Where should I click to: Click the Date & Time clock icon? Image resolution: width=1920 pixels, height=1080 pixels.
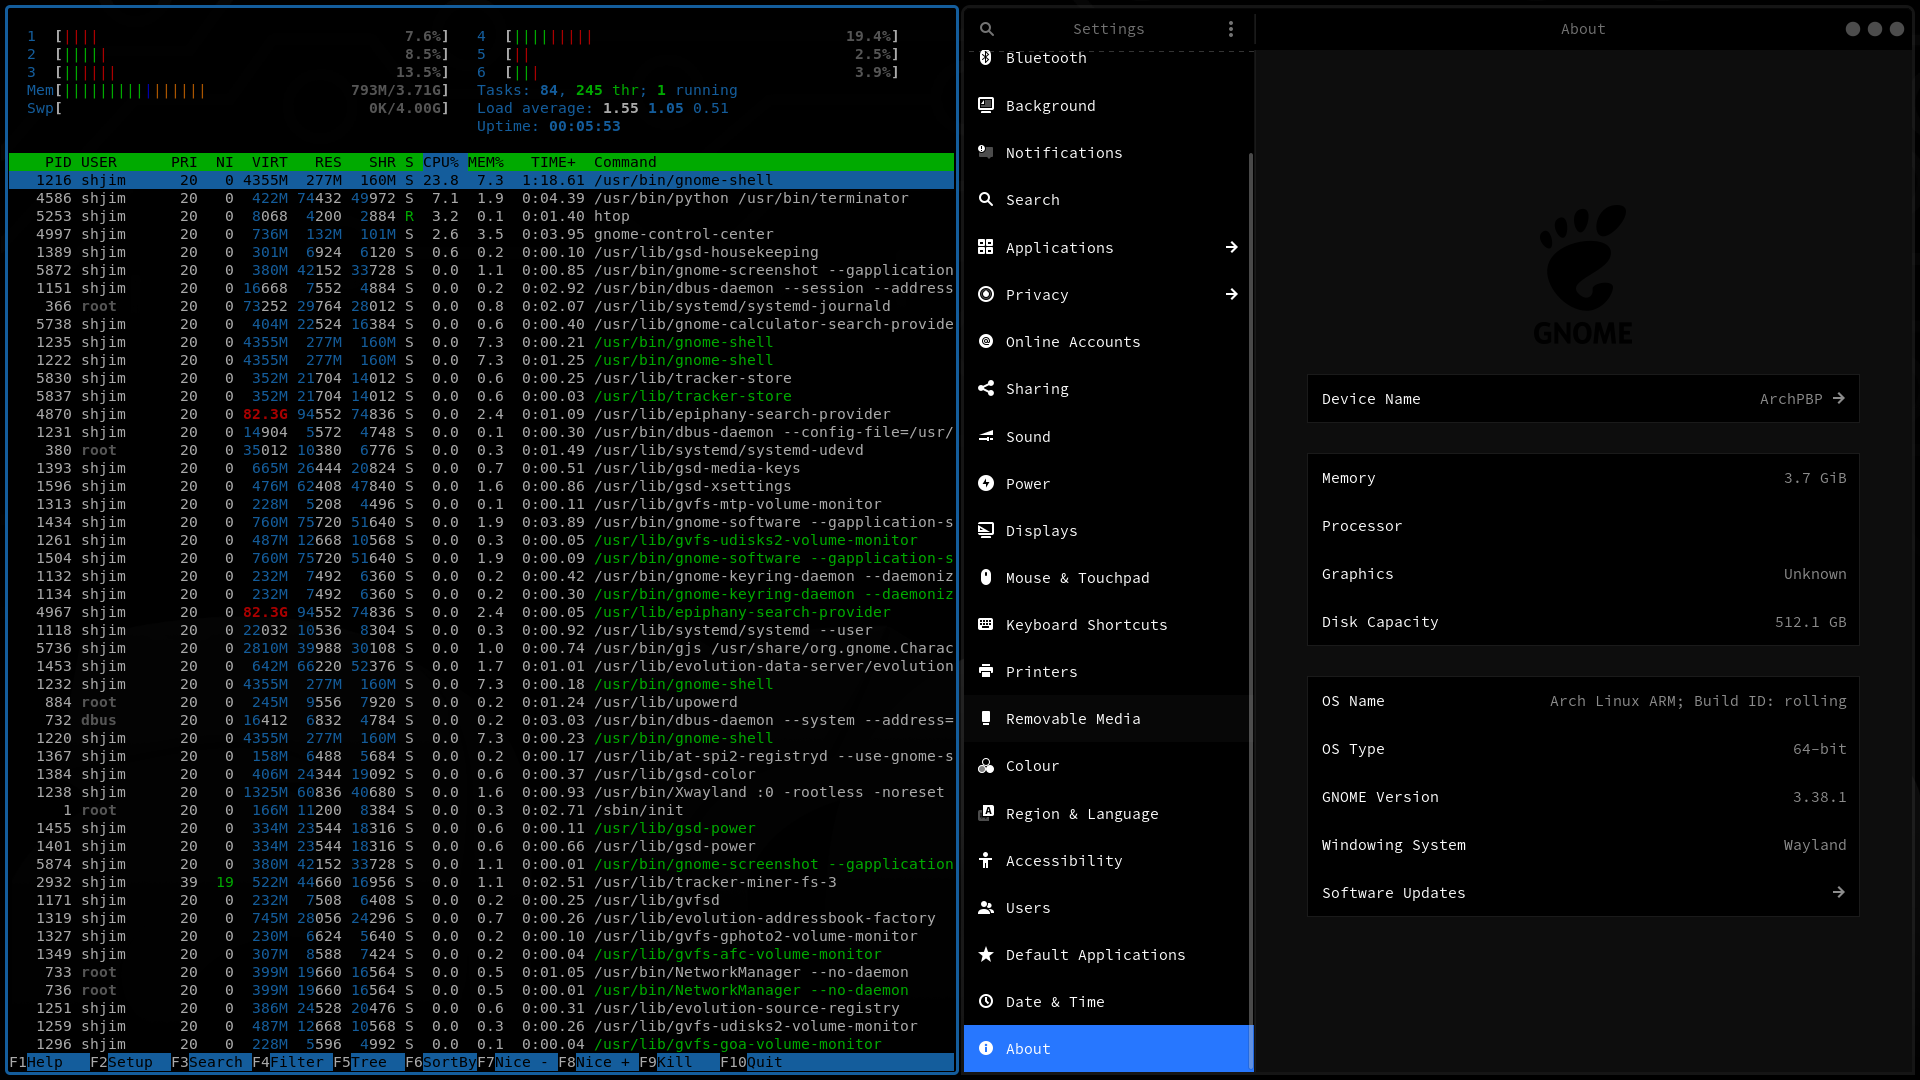click(x=986, y=1001)
